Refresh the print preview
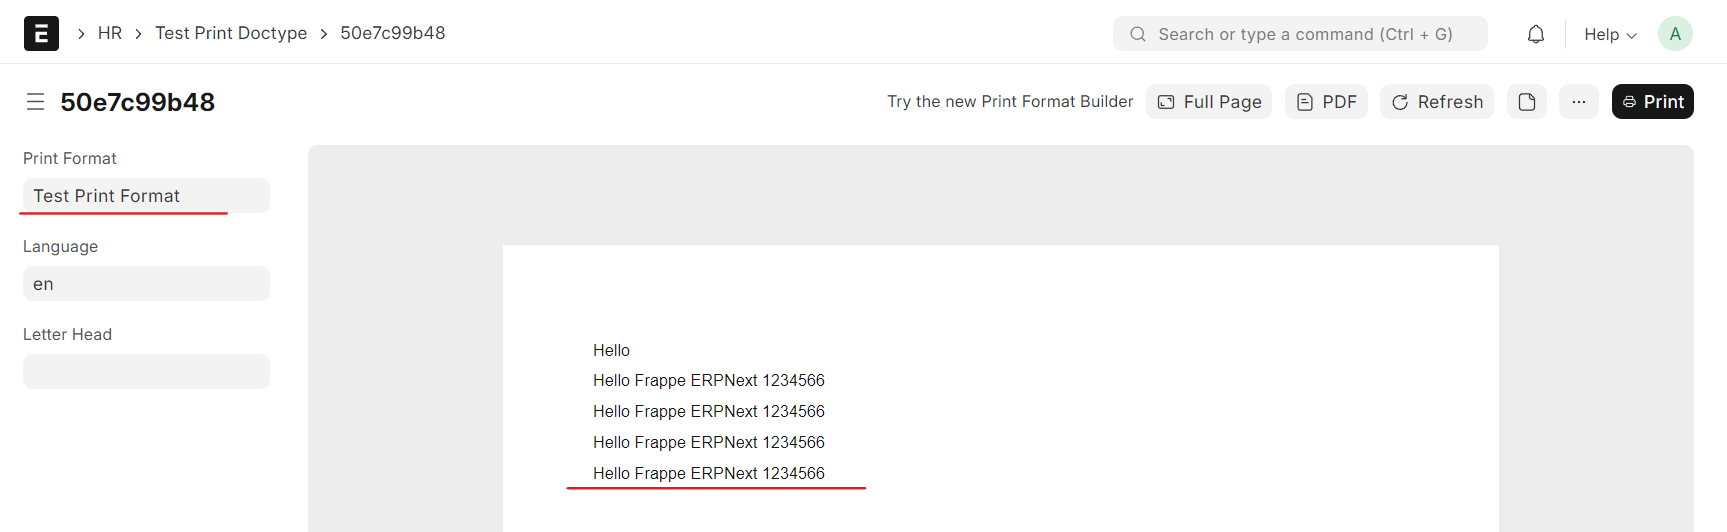This screenshot has height=532, width=1727. 1436,102
